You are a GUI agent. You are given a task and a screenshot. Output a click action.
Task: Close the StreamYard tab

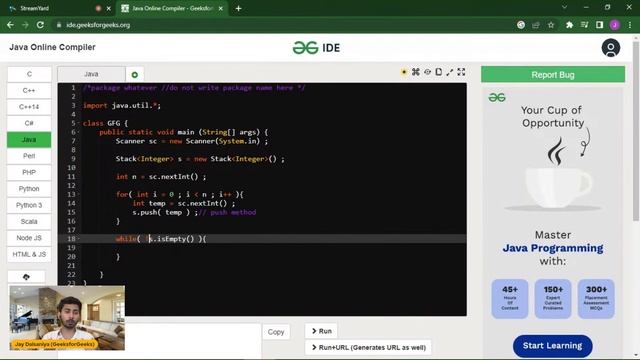click(x=109, y=8)
